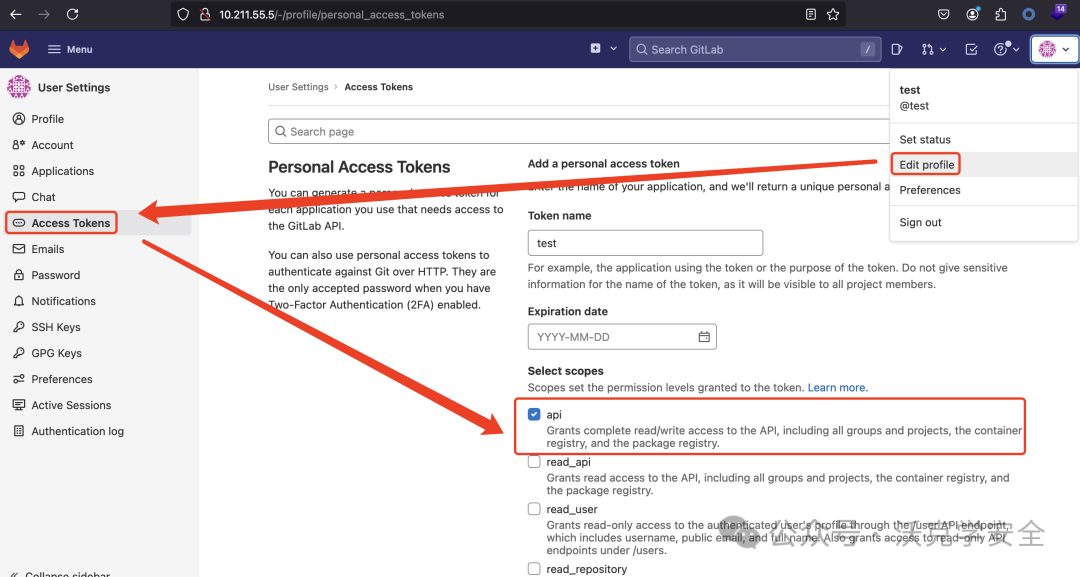Toggle reader view icon in address bar
The width and height of the screenshot is (1080, 577).
coord(811,14)
